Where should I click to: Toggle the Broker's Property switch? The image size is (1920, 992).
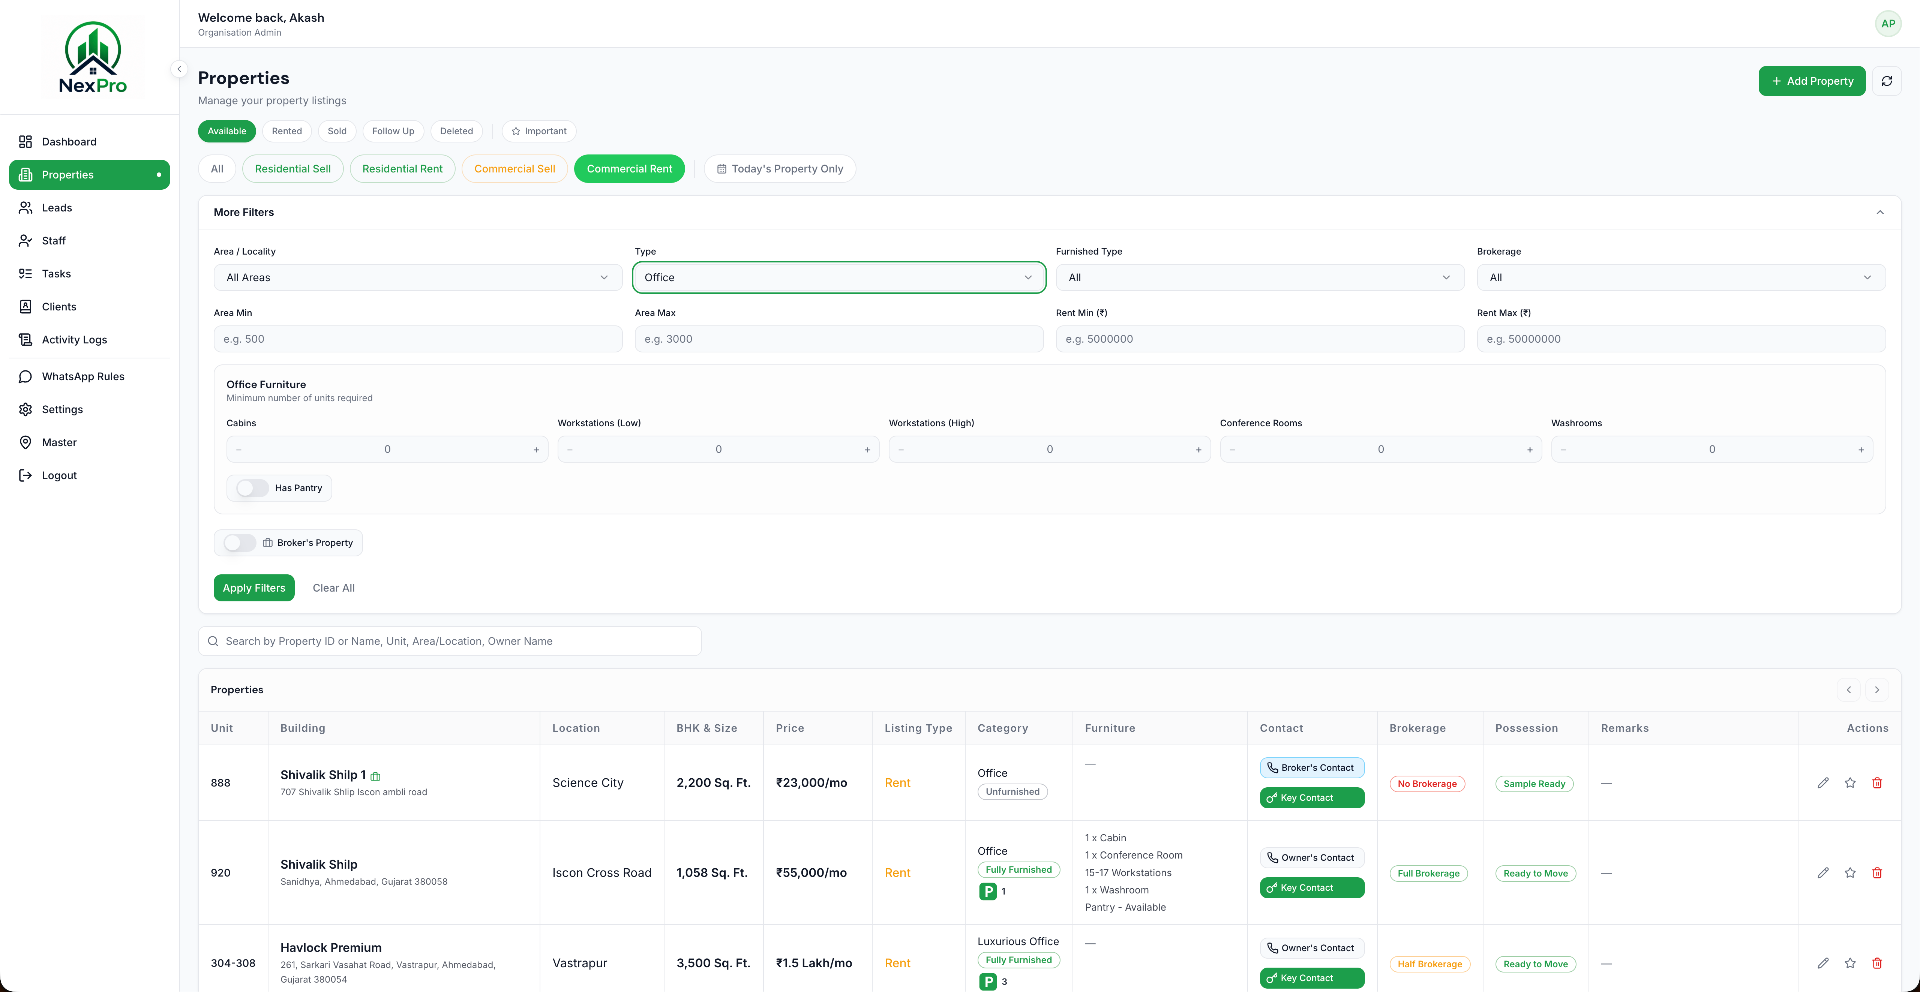coord(240,543)
